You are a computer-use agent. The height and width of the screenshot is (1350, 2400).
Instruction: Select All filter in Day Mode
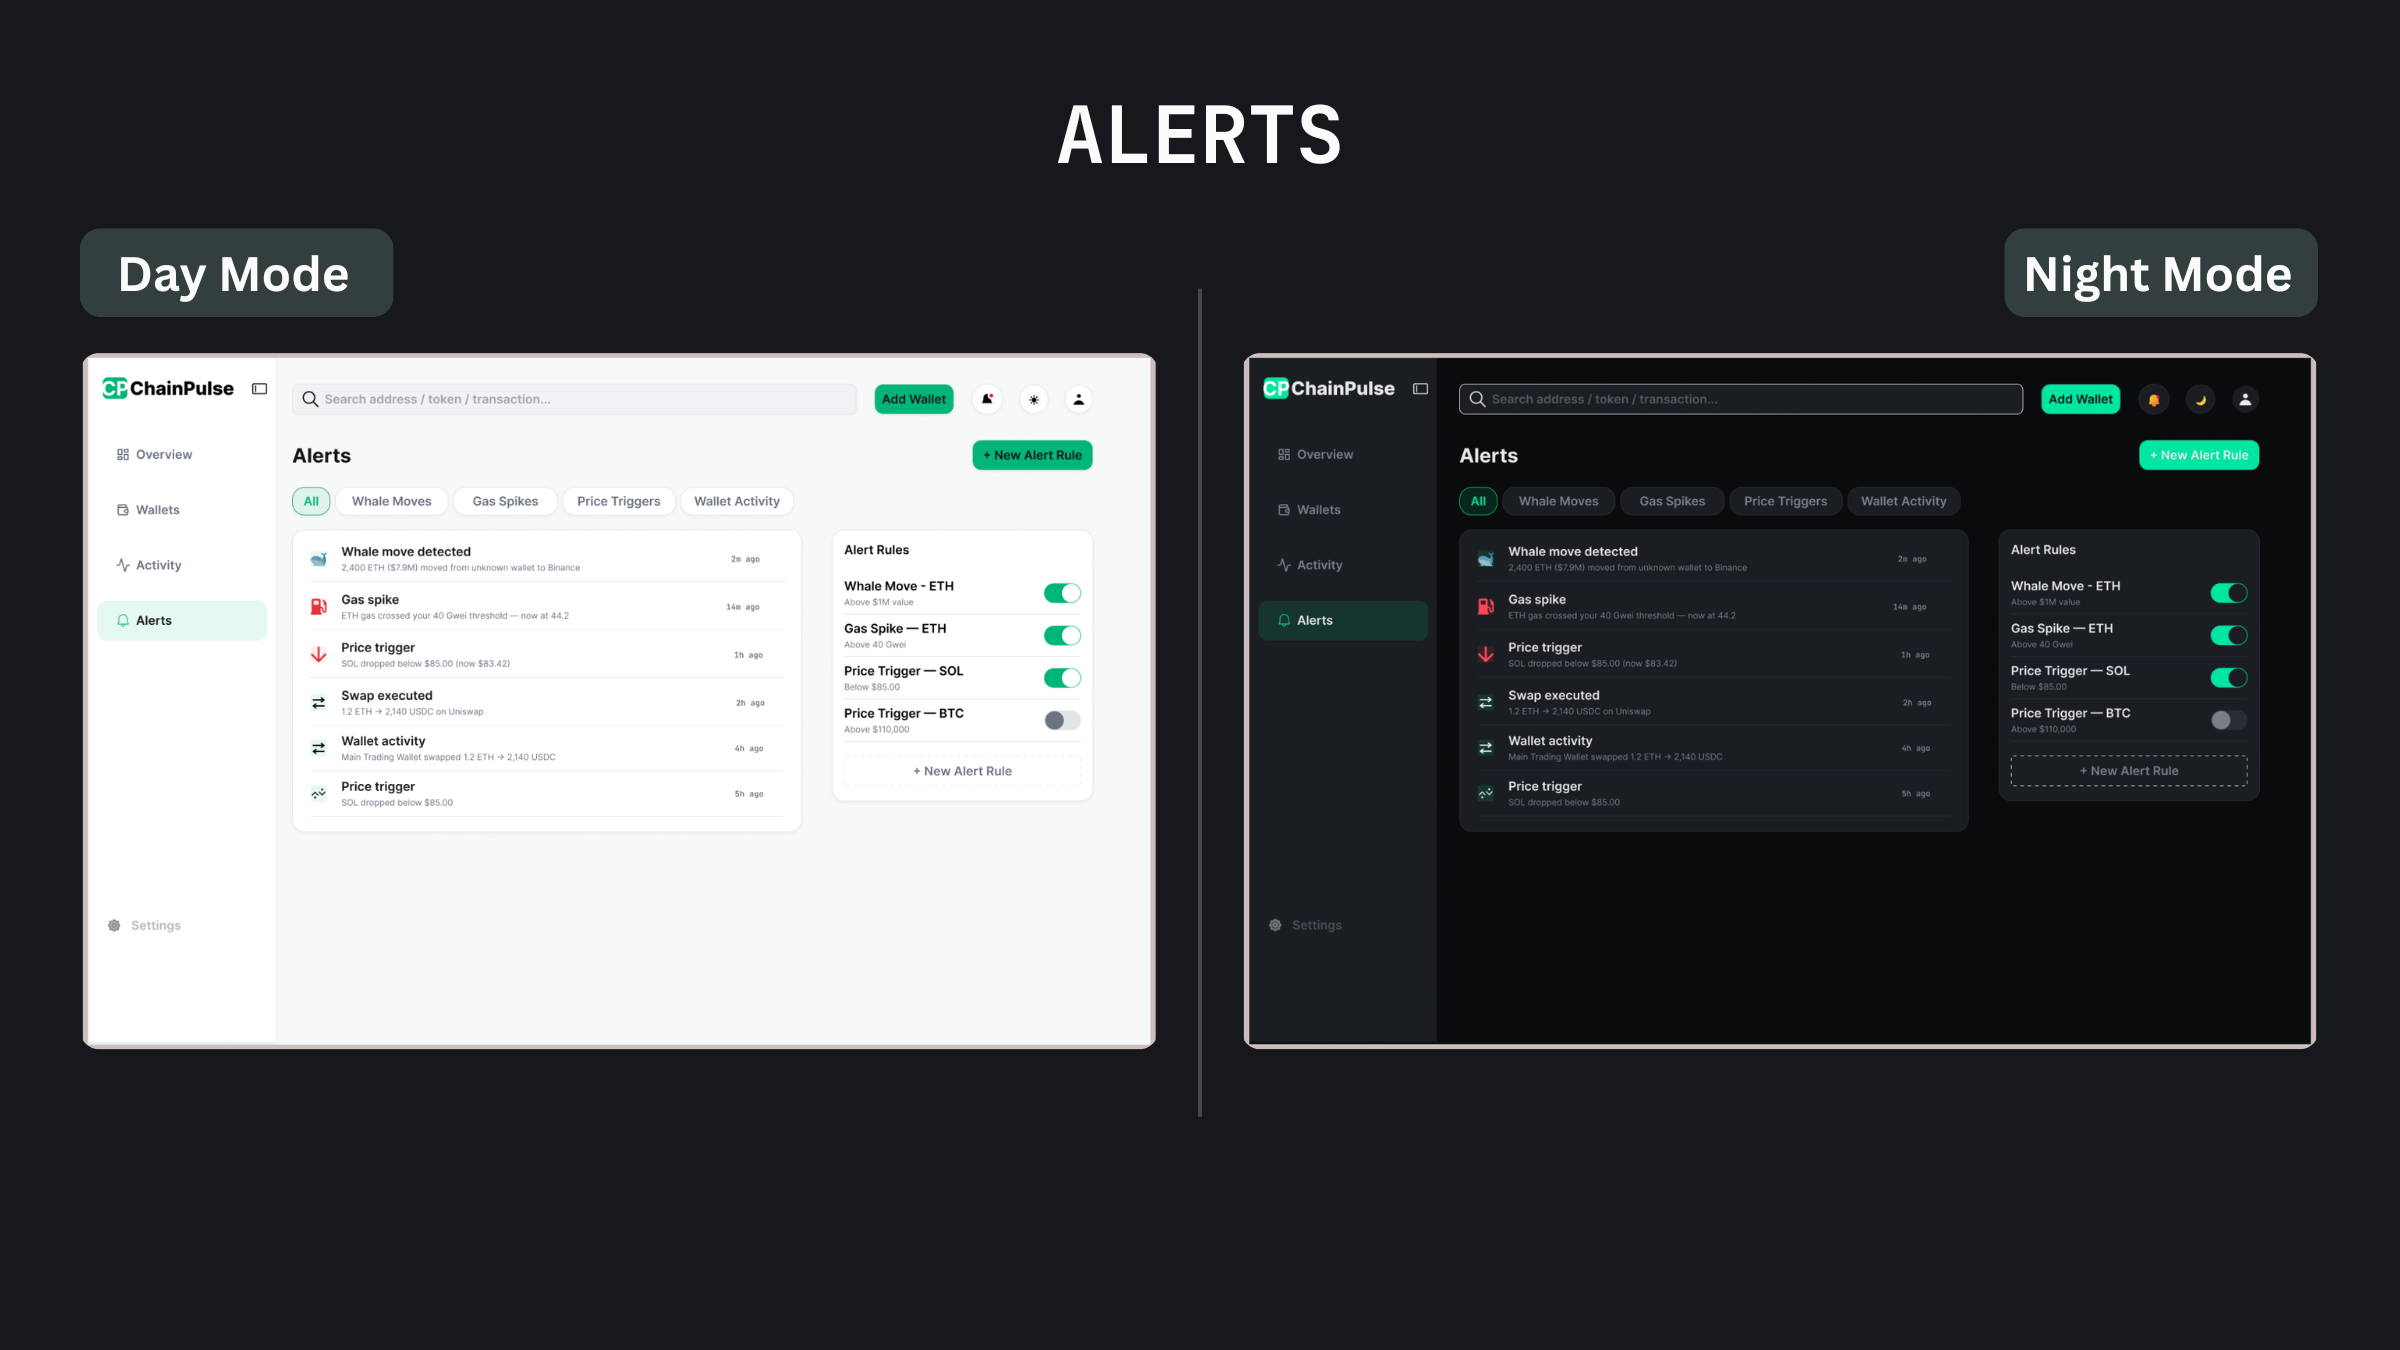(311, 501)
